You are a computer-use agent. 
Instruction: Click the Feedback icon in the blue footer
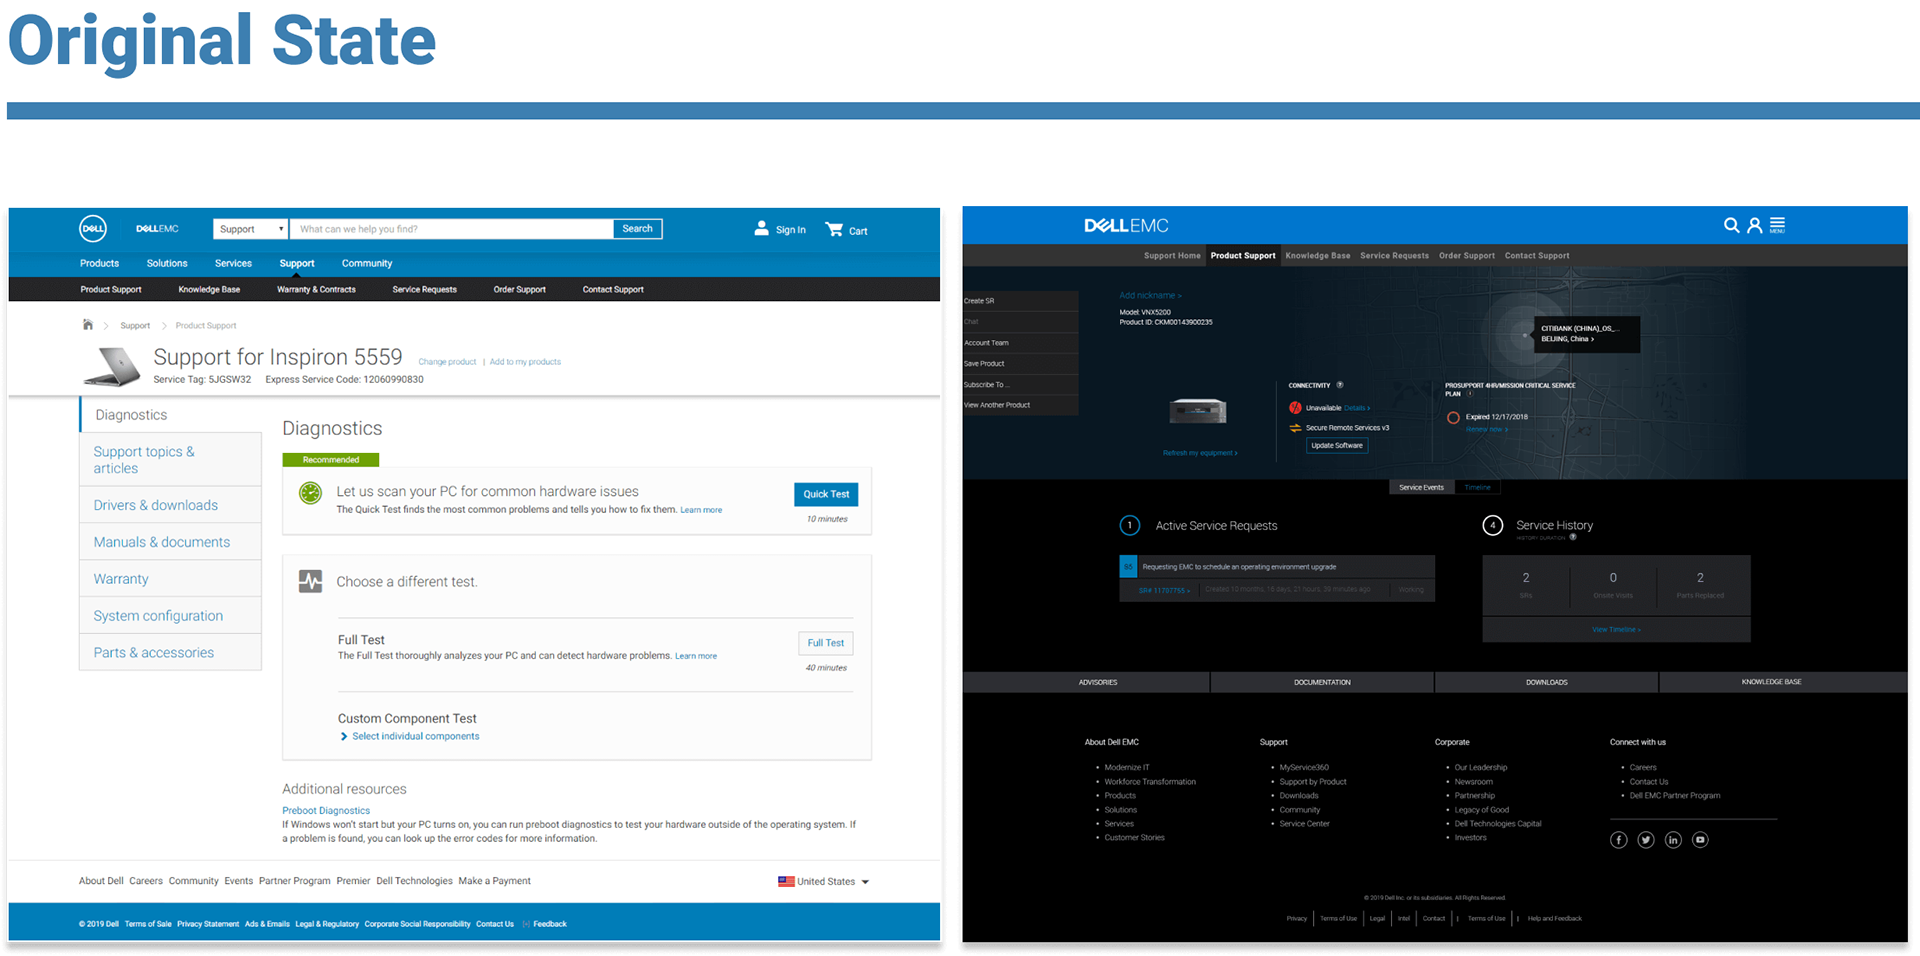point(527,924)
